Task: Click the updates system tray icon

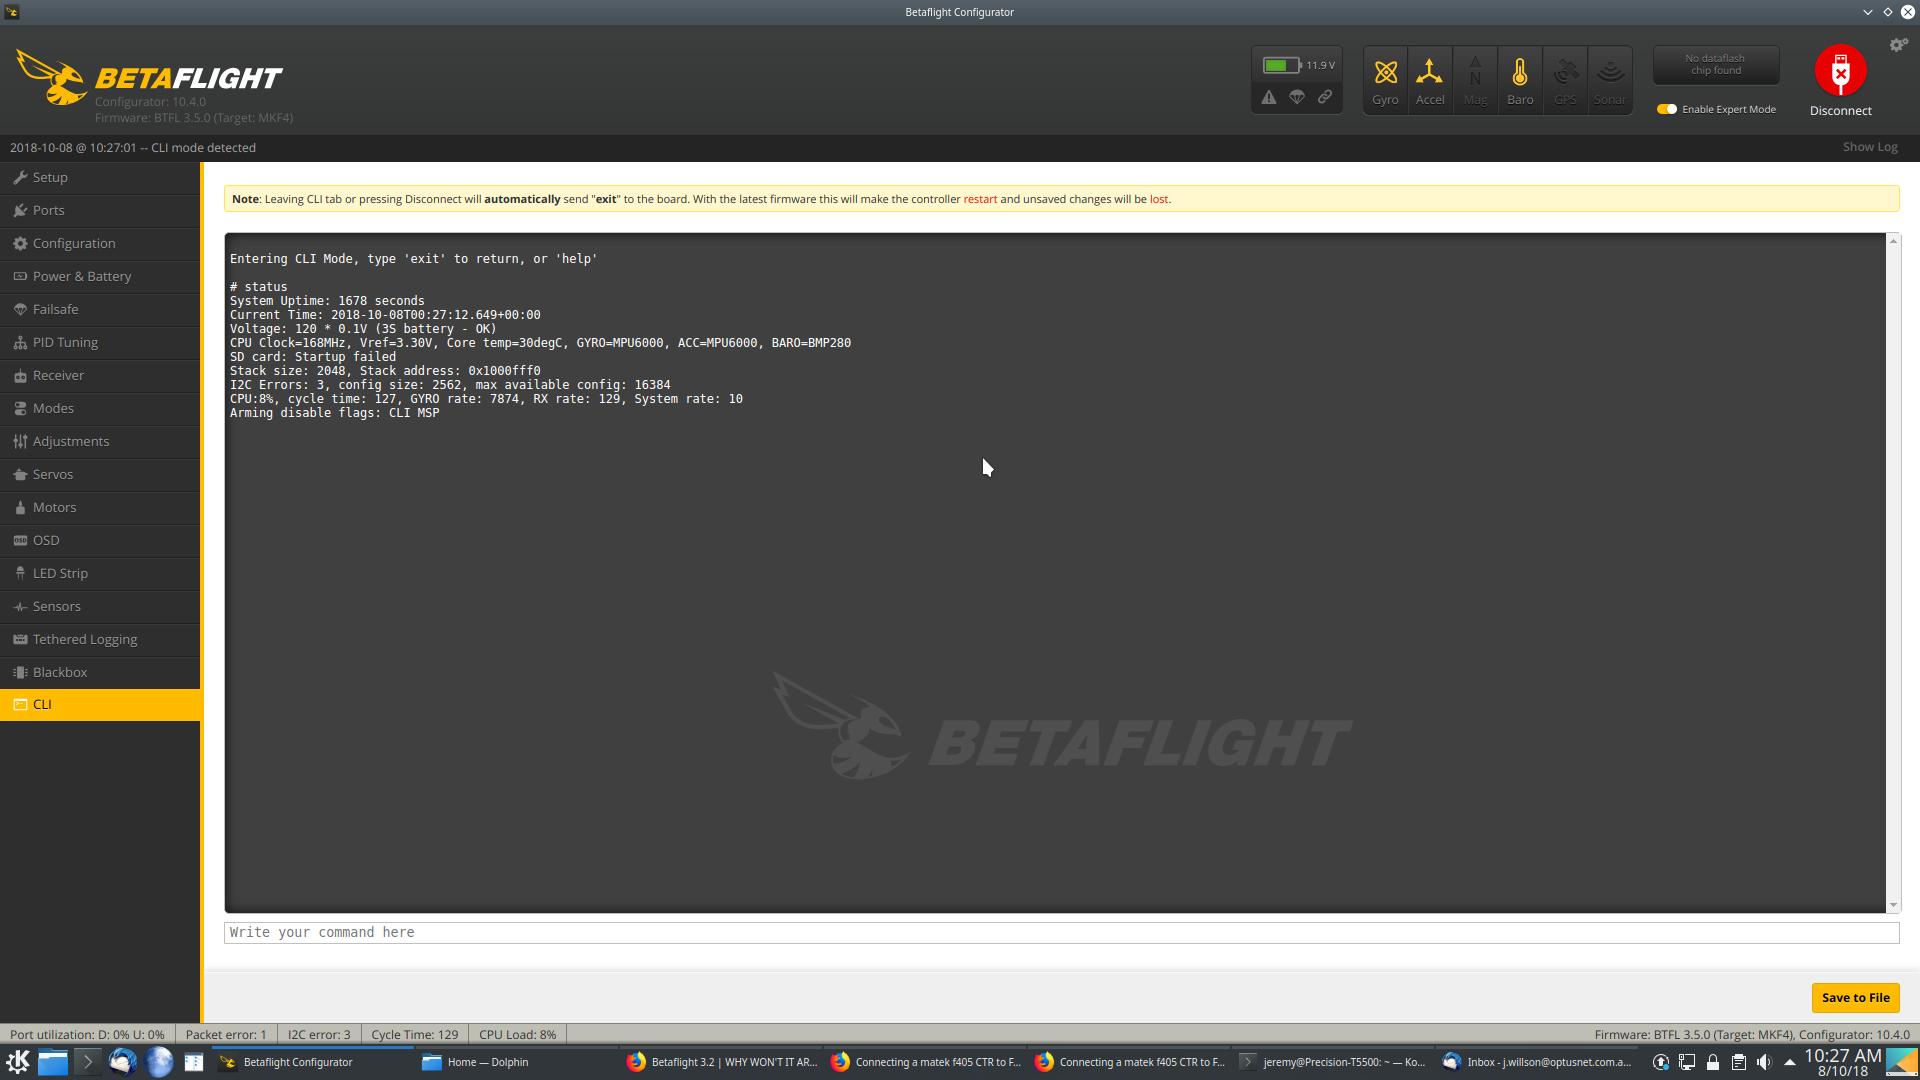Action: click(x=1661, y=1062)
